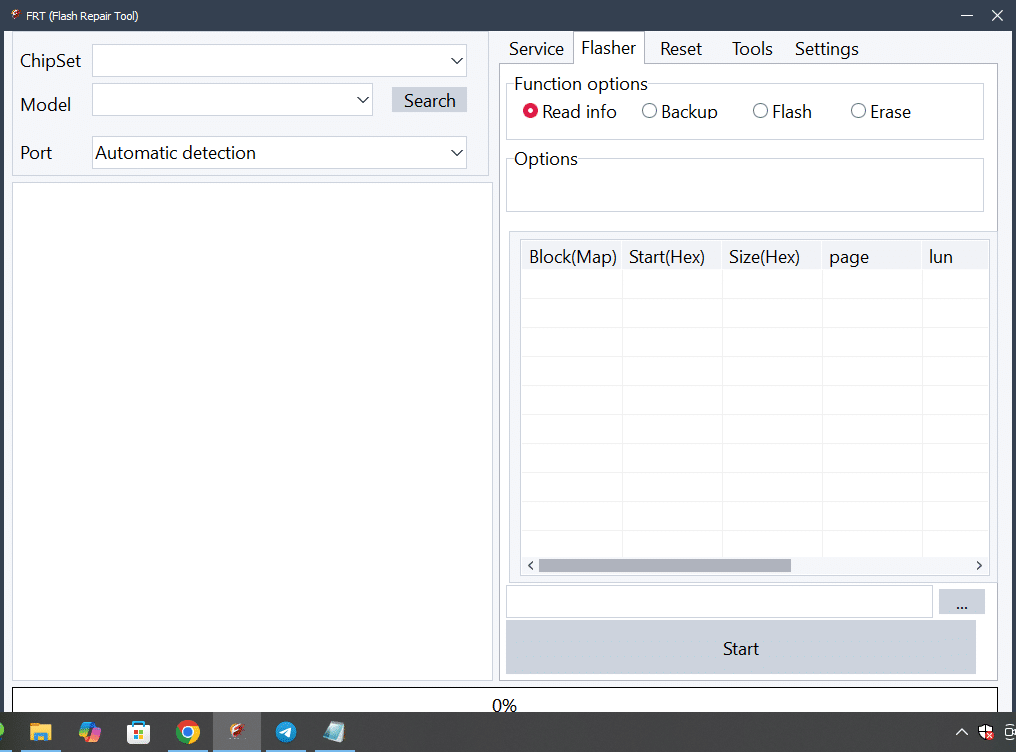The height and width of the screenshot is (752, 1016).
Task: Open Windows Security from the system tray
Action: point(985,732)
